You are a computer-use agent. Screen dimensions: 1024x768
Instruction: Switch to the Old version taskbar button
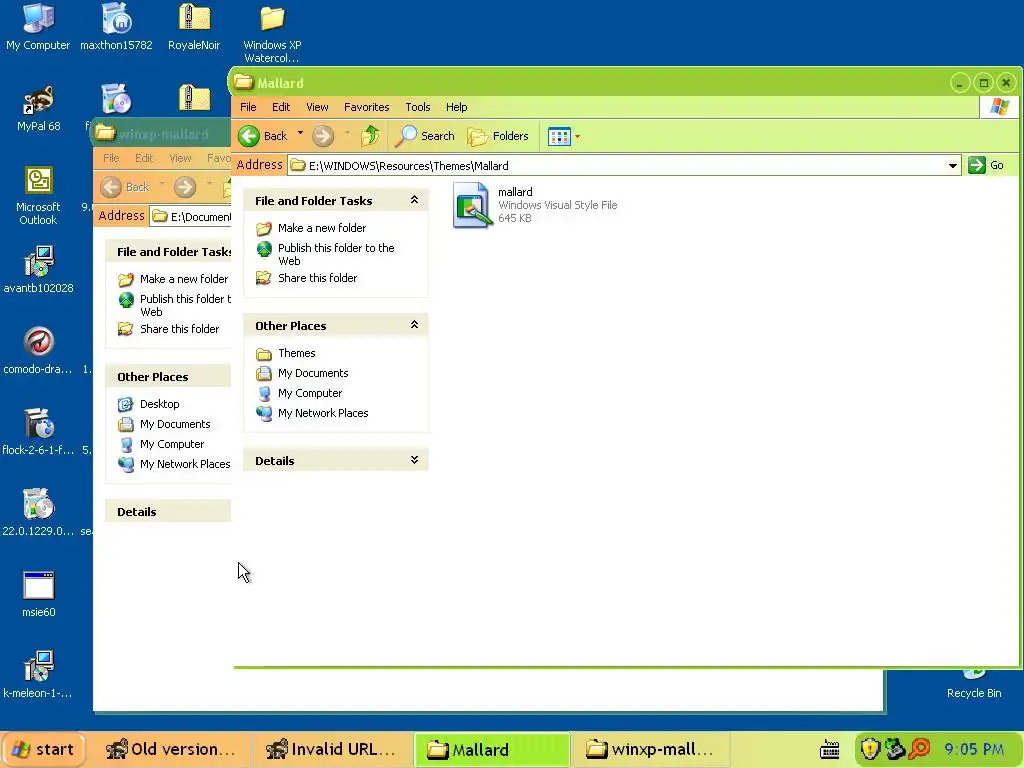[170, 749]
